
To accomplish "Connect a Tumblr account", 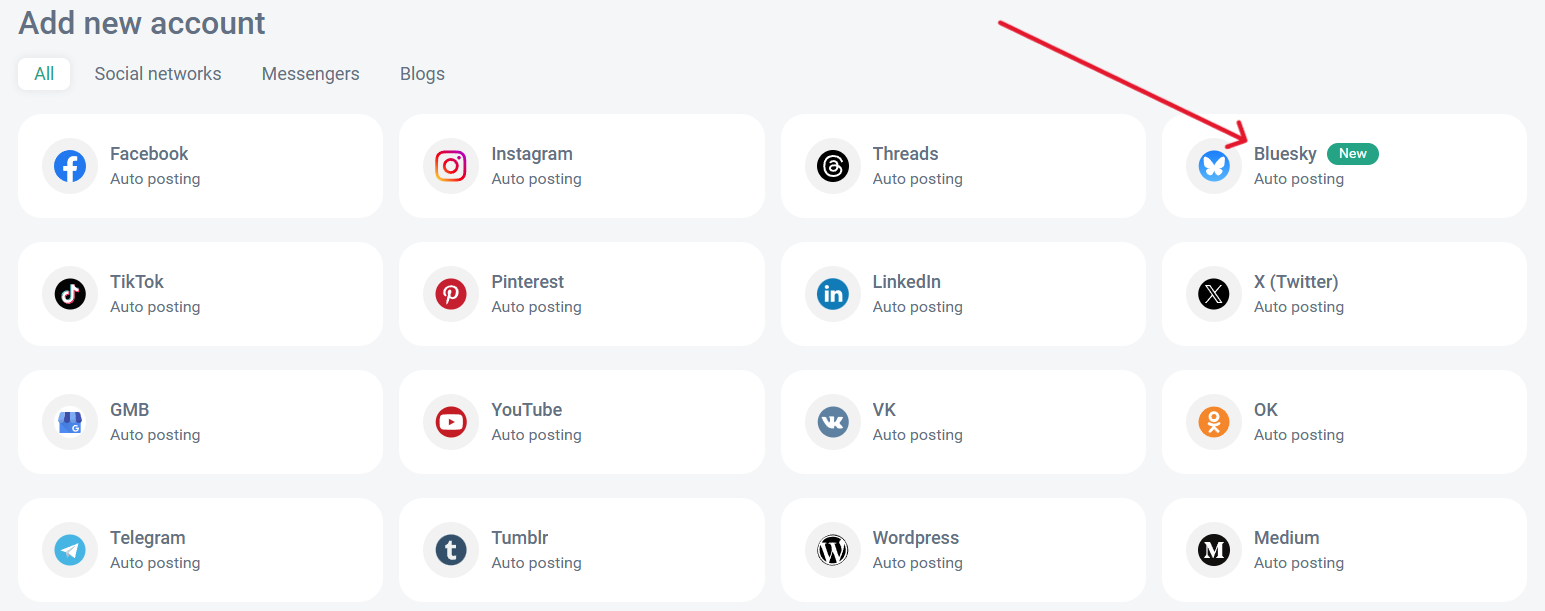I will click(x=581, y=550).
